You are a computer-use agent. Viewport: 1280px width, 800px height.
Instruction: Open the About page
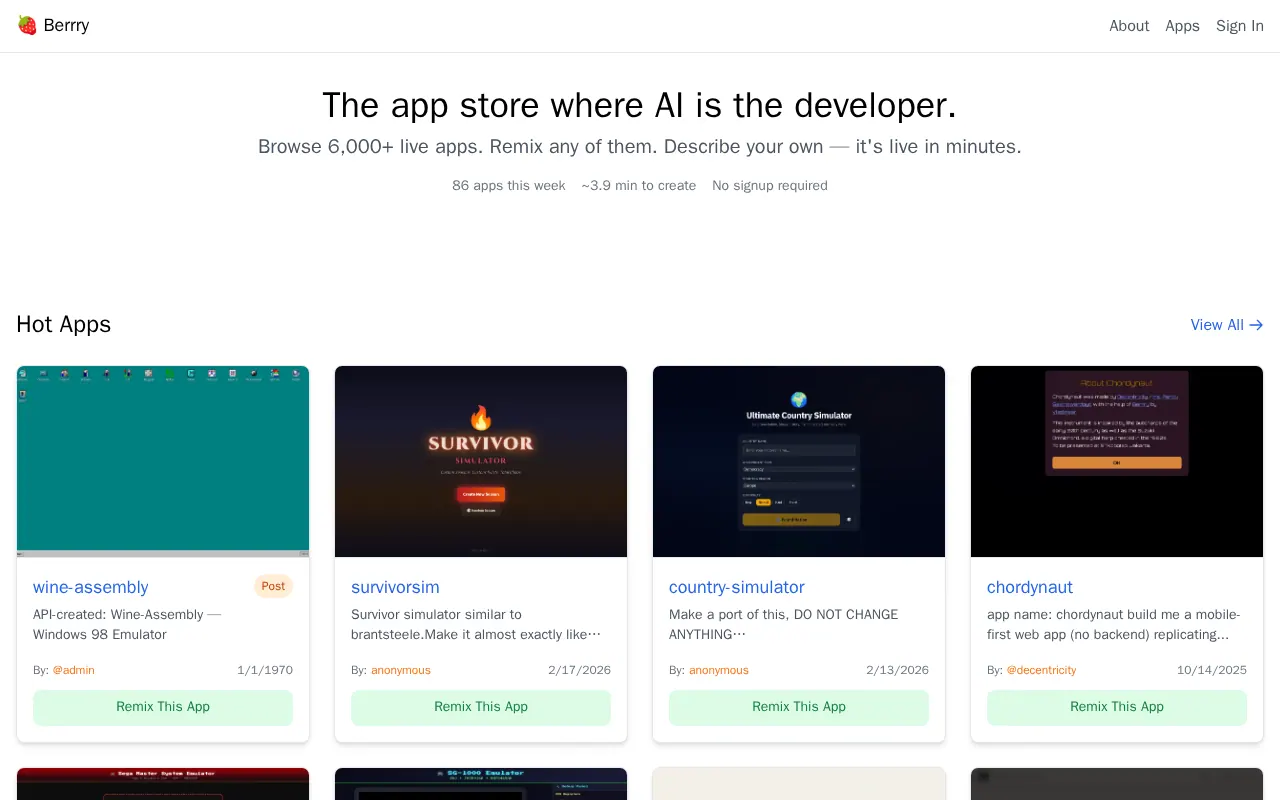point(1129,26)
